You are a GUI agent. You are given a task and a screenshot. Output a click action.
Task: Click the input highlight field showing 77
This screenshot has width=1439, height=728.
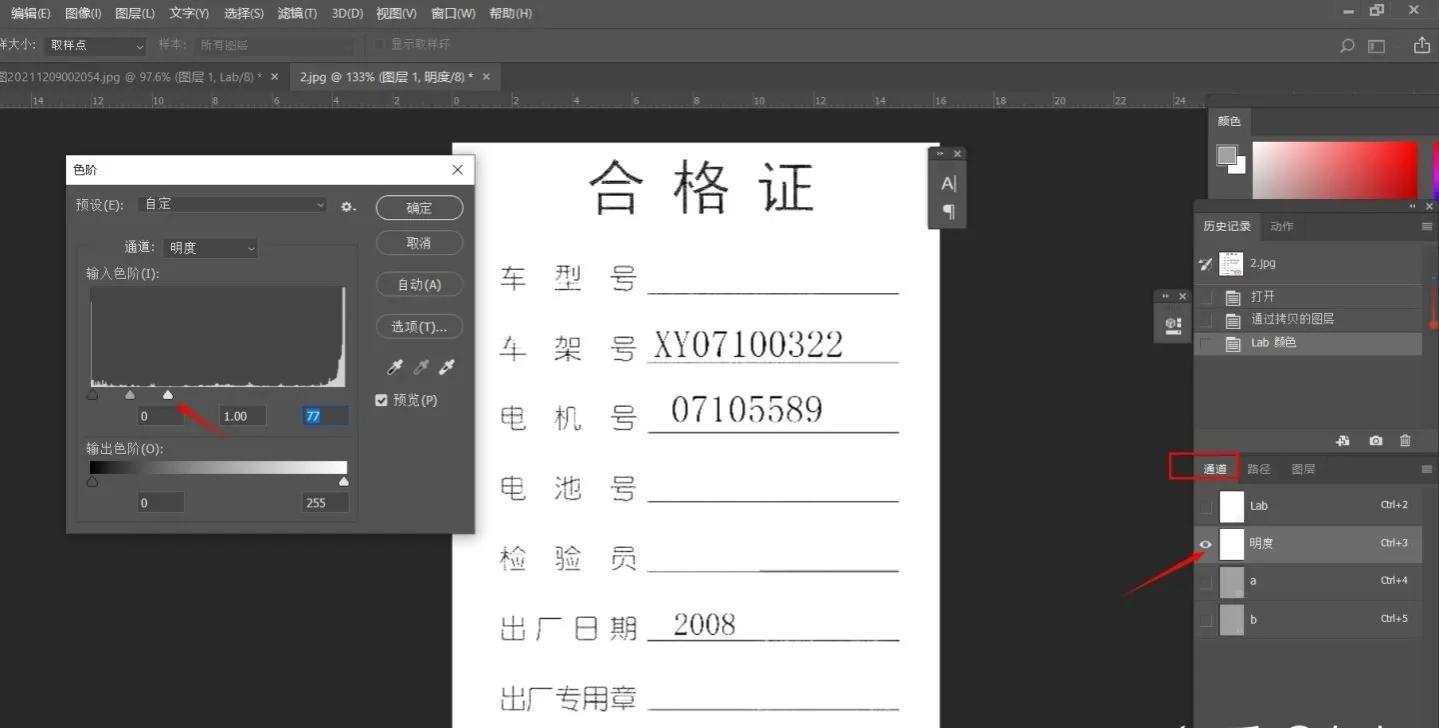coord(326,416)
